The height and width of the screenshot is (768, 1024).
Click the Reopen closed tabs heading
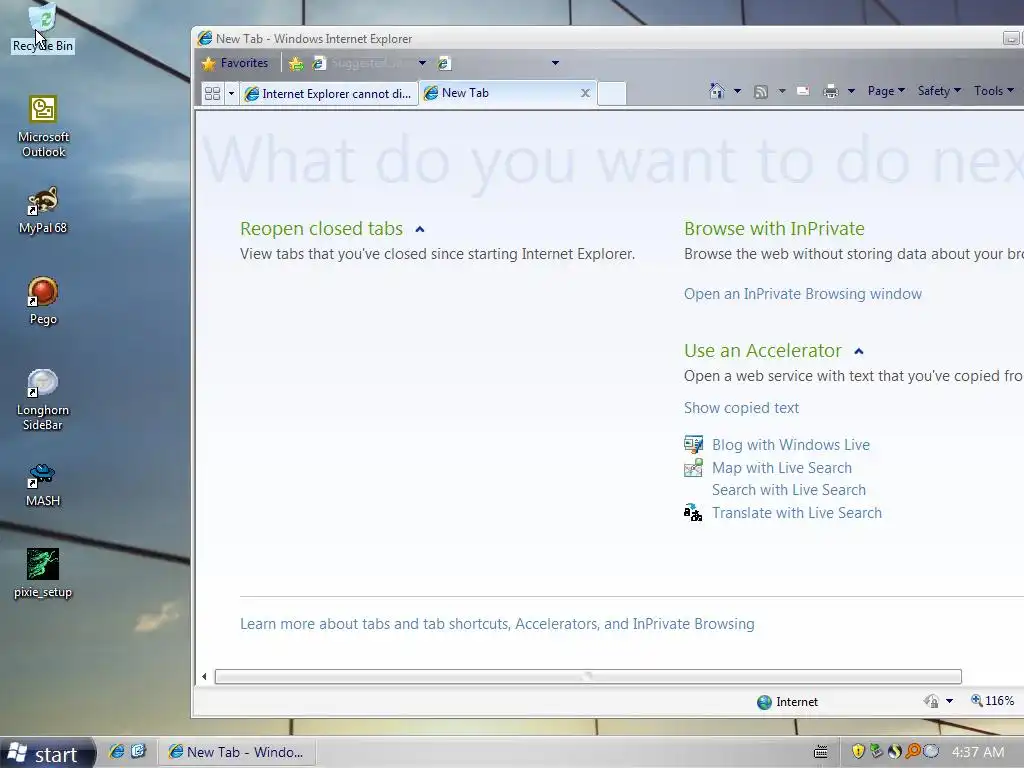pos(321,229)
